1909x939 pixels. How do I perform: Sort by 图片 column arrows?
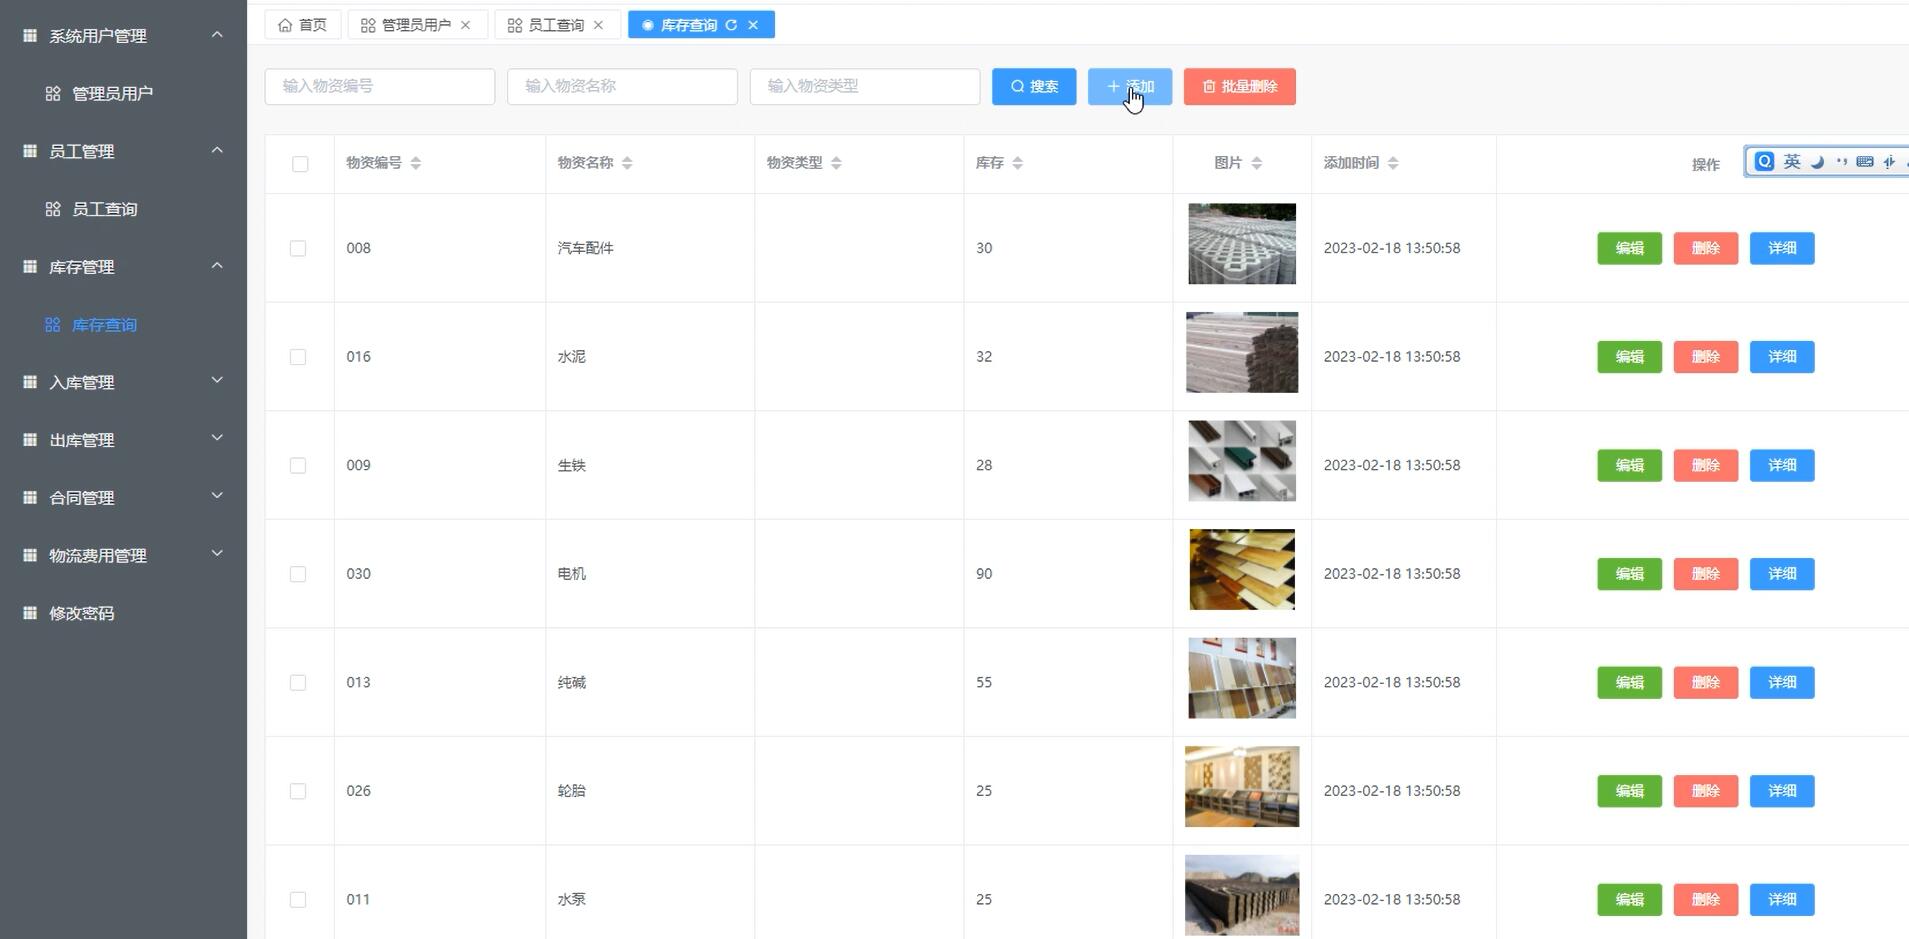pyautogui.click(x=1256, y=163)
